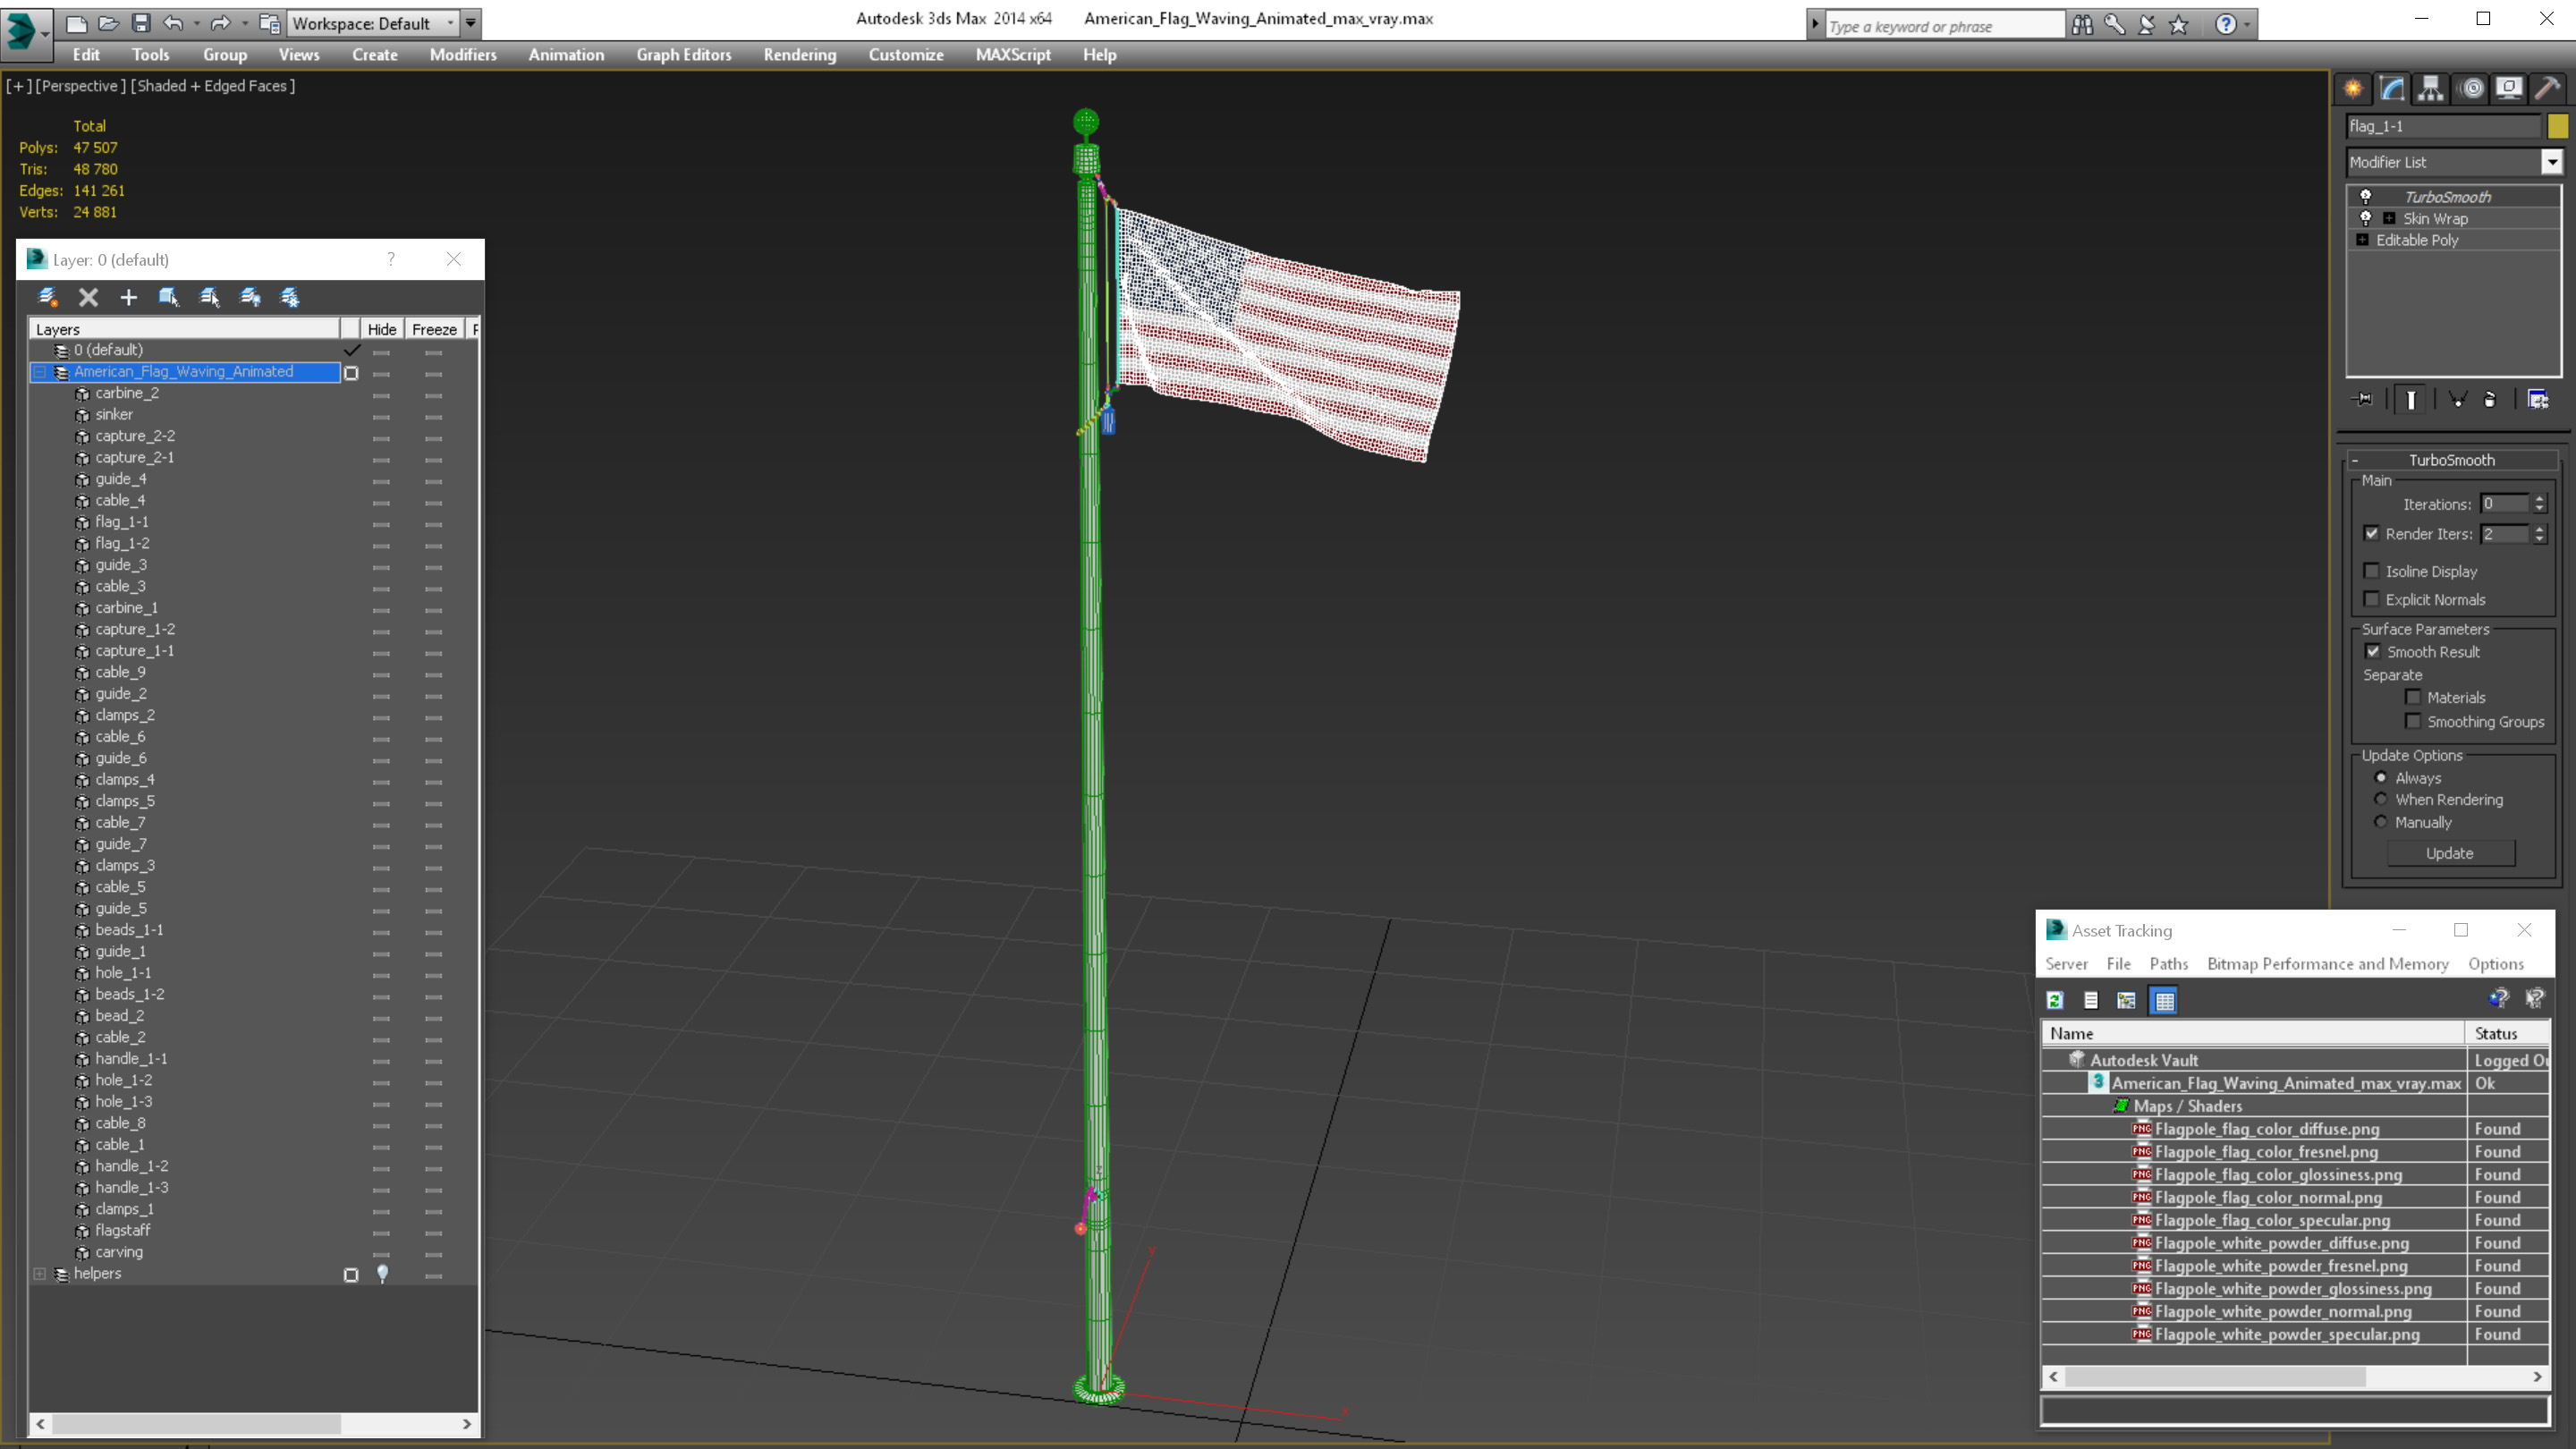Expand the helpers layer
Screen dimensions: 2576x1449
click(40, 1274)
